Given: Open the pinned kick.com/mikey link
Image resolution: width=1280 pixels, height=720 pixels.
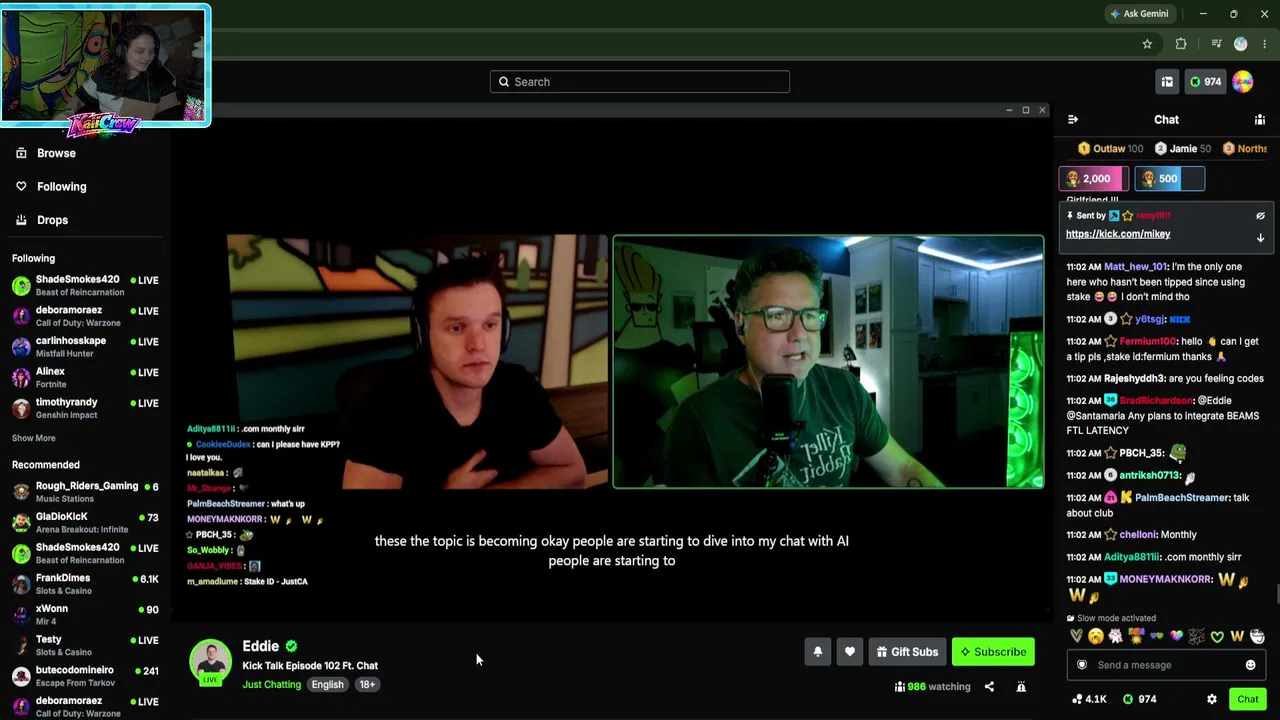Looking at the screenshot, I should 1118,234.
